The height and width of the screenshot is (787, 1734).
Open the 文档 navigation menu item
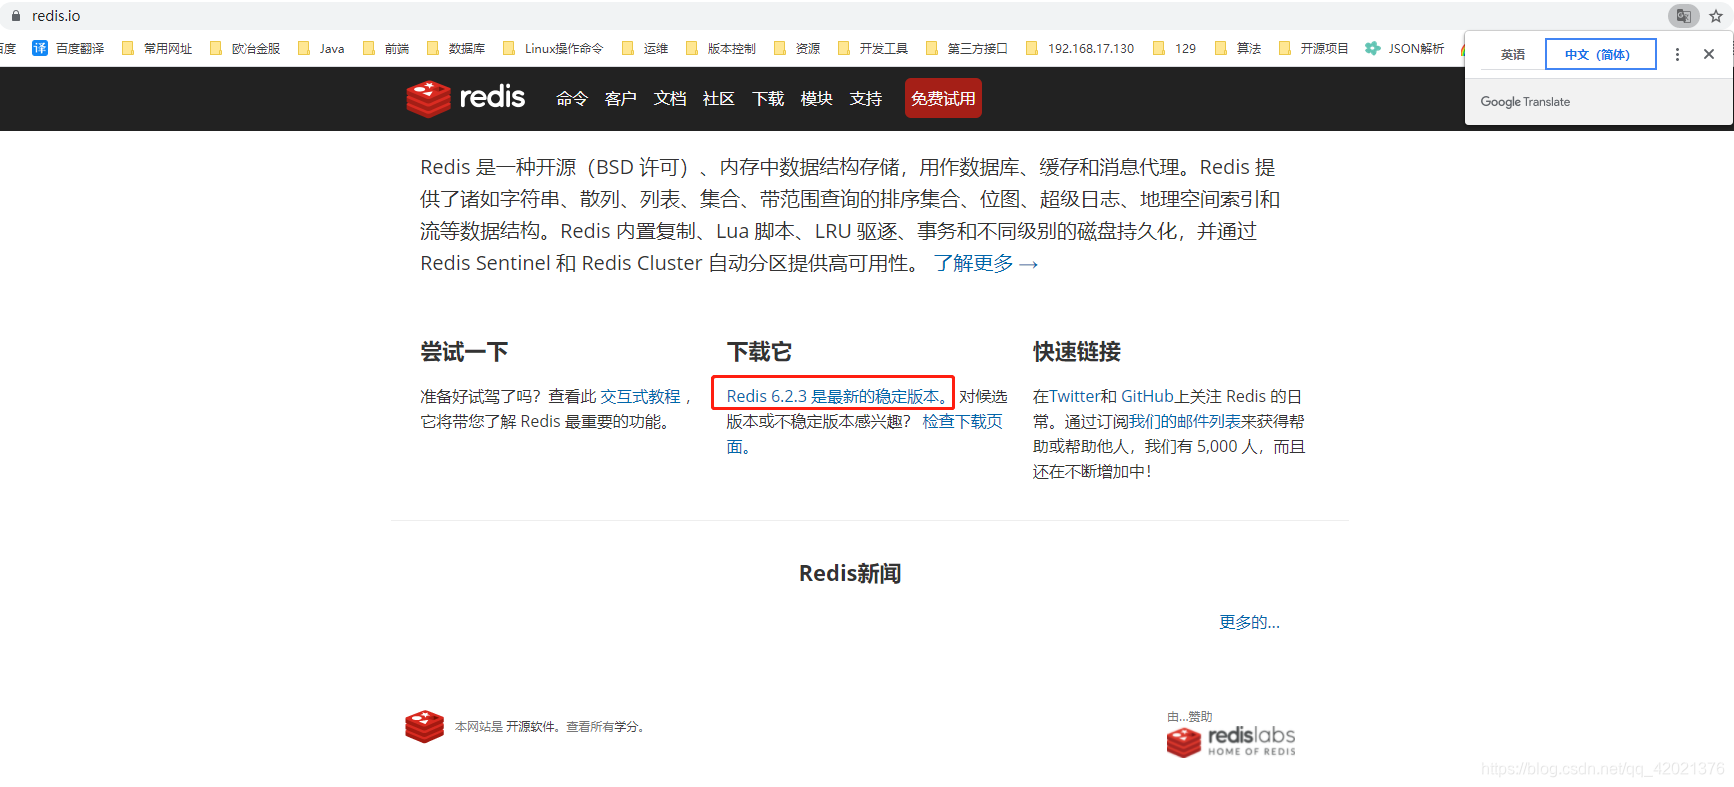pyautogui.click(x=670, y=98)
